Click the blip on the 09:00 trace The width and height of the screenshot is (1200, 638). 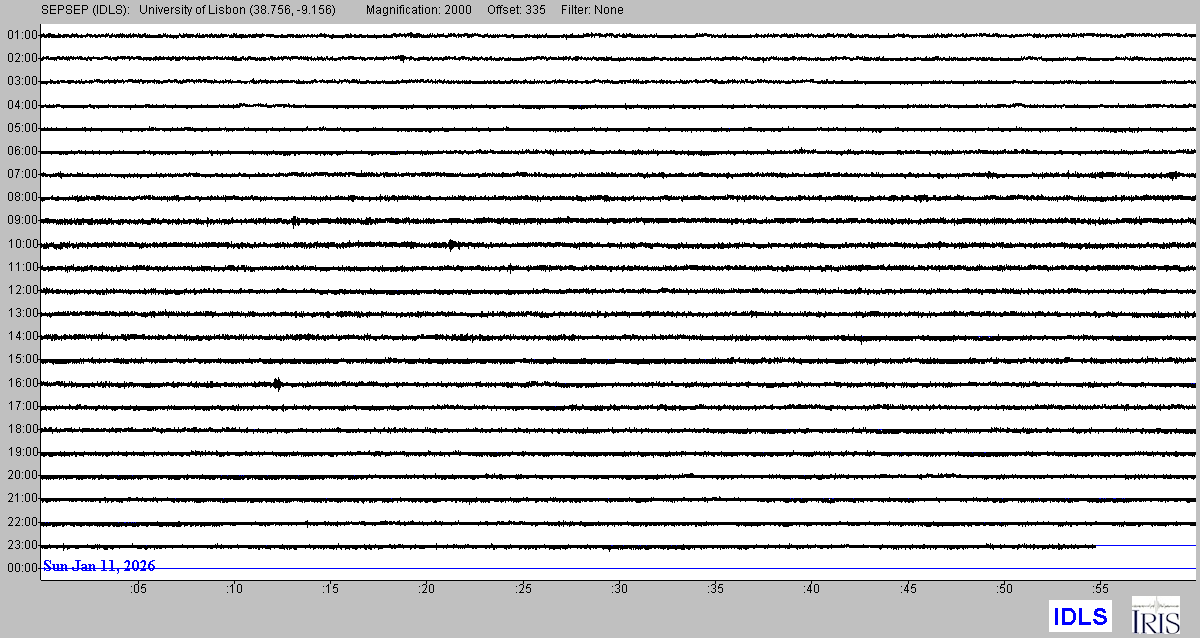[294, 221]
